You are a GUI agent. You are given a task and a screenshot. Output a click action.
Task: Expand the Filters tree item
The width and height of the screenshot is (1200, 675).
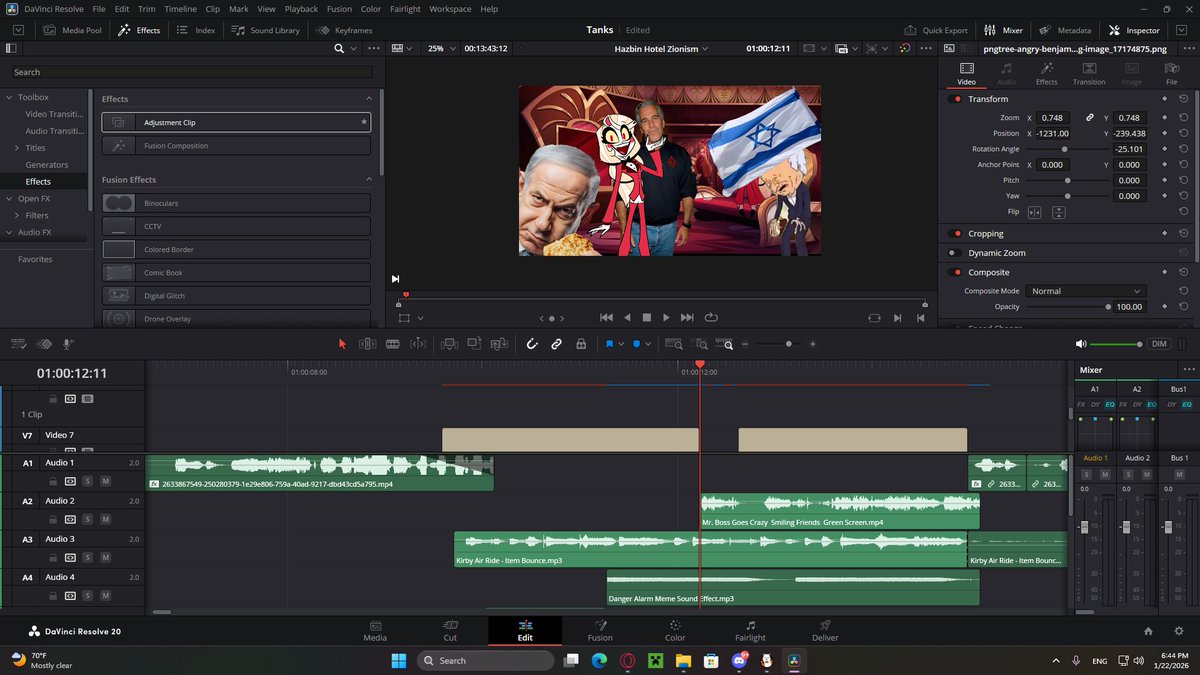pos(16,215)
